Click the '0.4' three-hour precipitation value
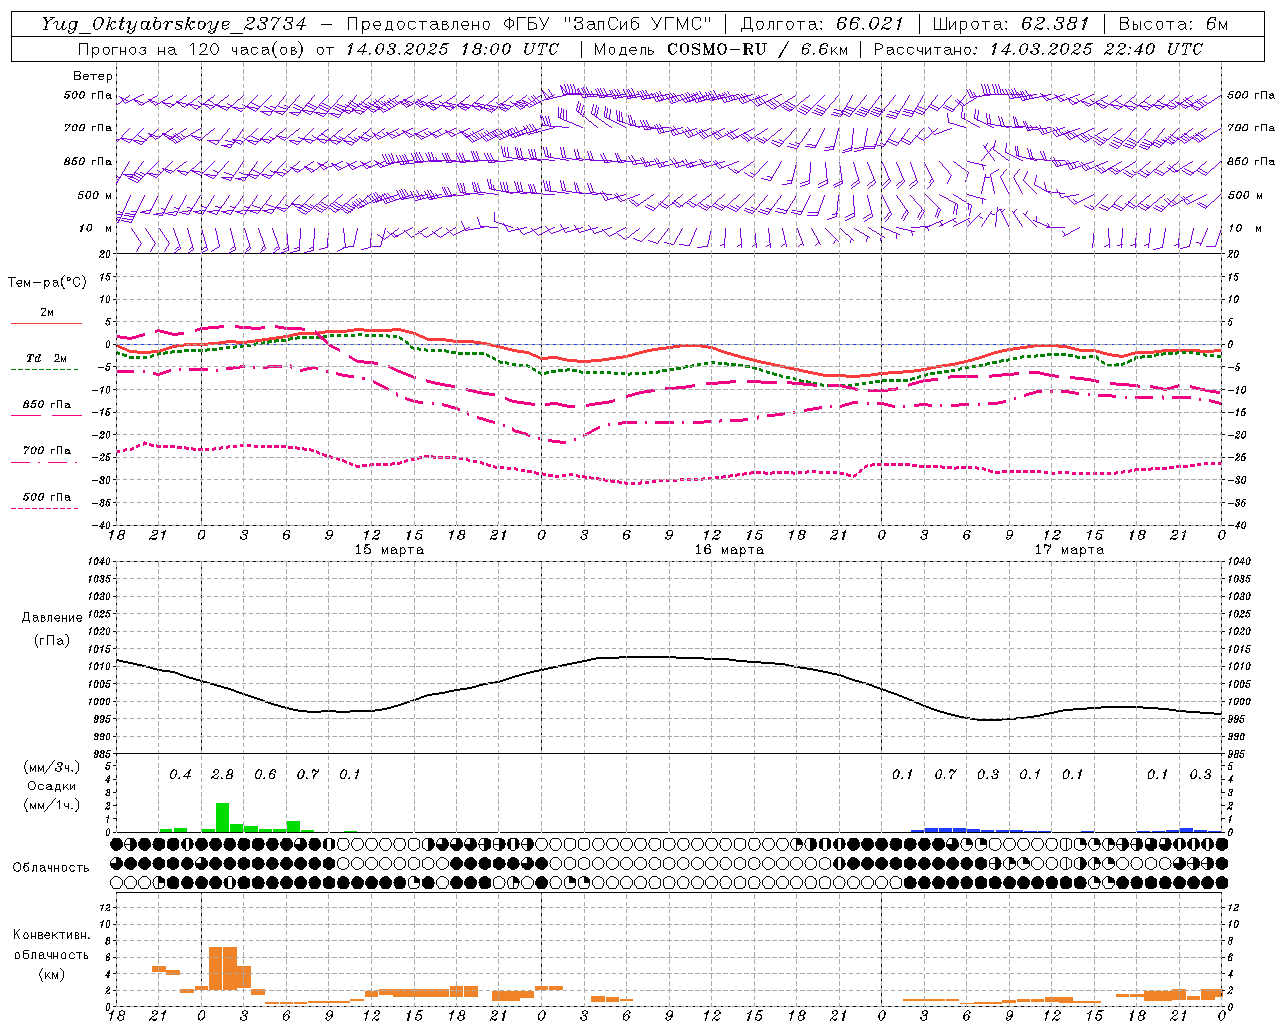1280x1024 pixels. click(180, 775)
